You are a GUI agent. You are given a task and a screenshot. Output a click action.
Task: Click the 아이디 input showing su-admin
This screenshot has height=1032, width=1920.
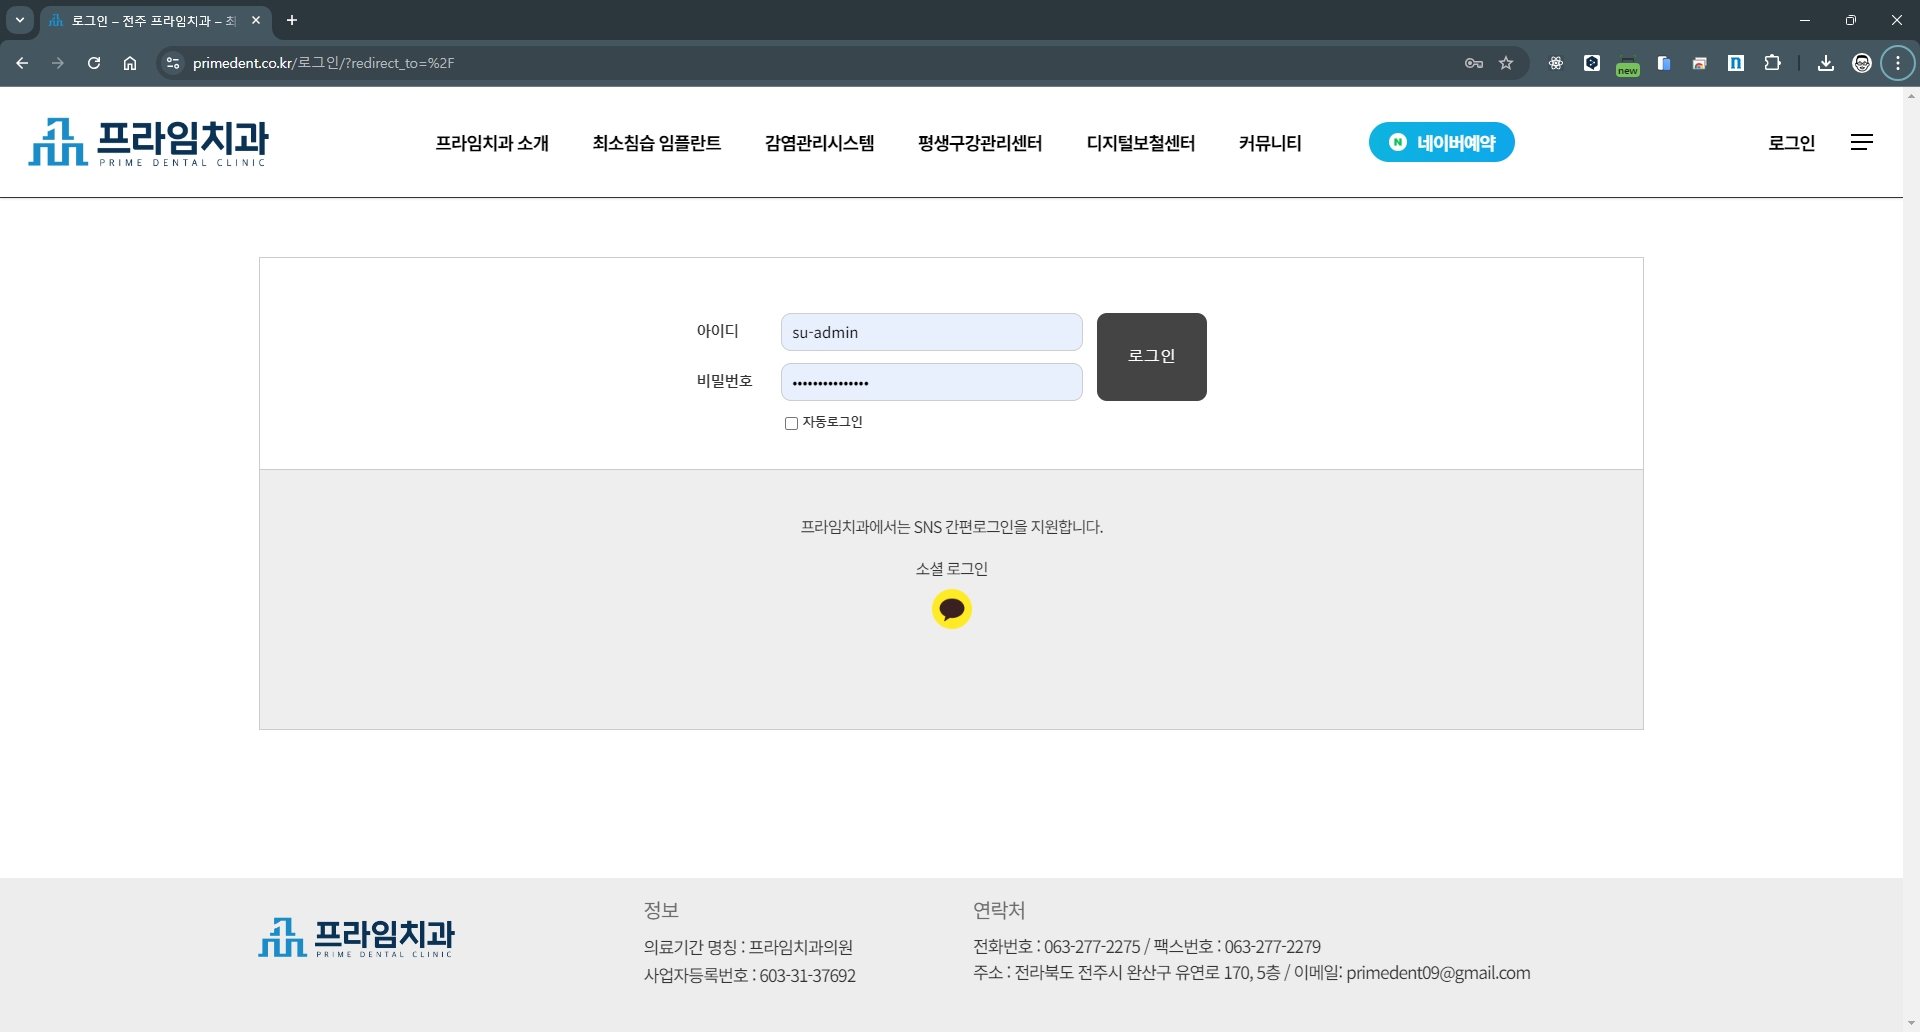point(931,331)
